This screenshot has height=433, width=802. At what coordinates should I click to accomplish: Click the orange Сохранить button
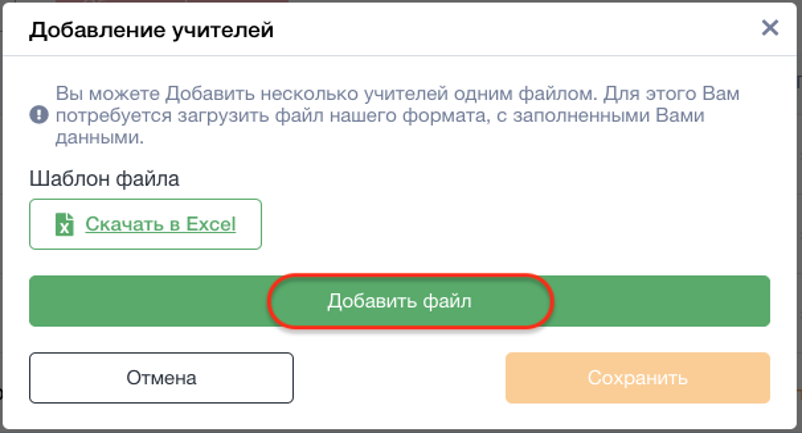click(637, 378)
